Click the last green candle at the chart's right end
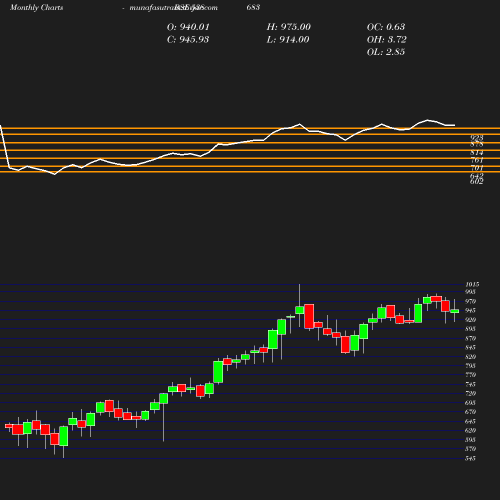This screenshot has width=500, height=500. (455, 311)
